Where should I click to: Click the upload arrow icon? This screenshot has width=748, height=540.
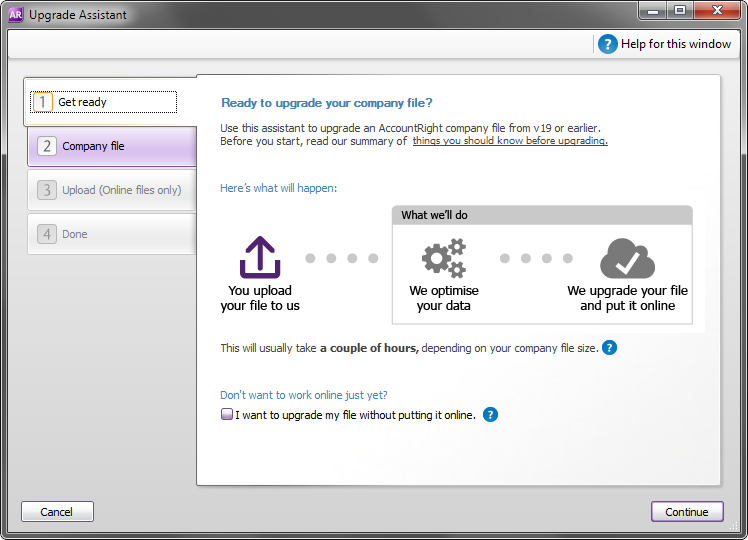point(260,257)
